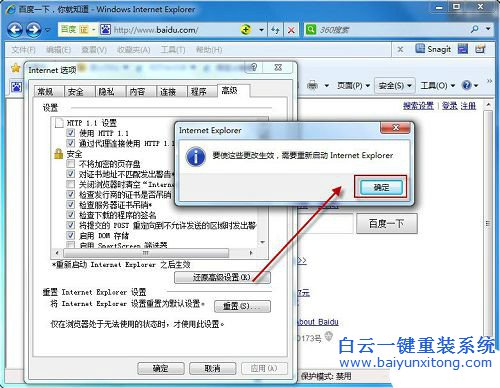Click 确定 in Internet Explorer message box
Viewport: 500px width, 388px height.
pos(381,187)
